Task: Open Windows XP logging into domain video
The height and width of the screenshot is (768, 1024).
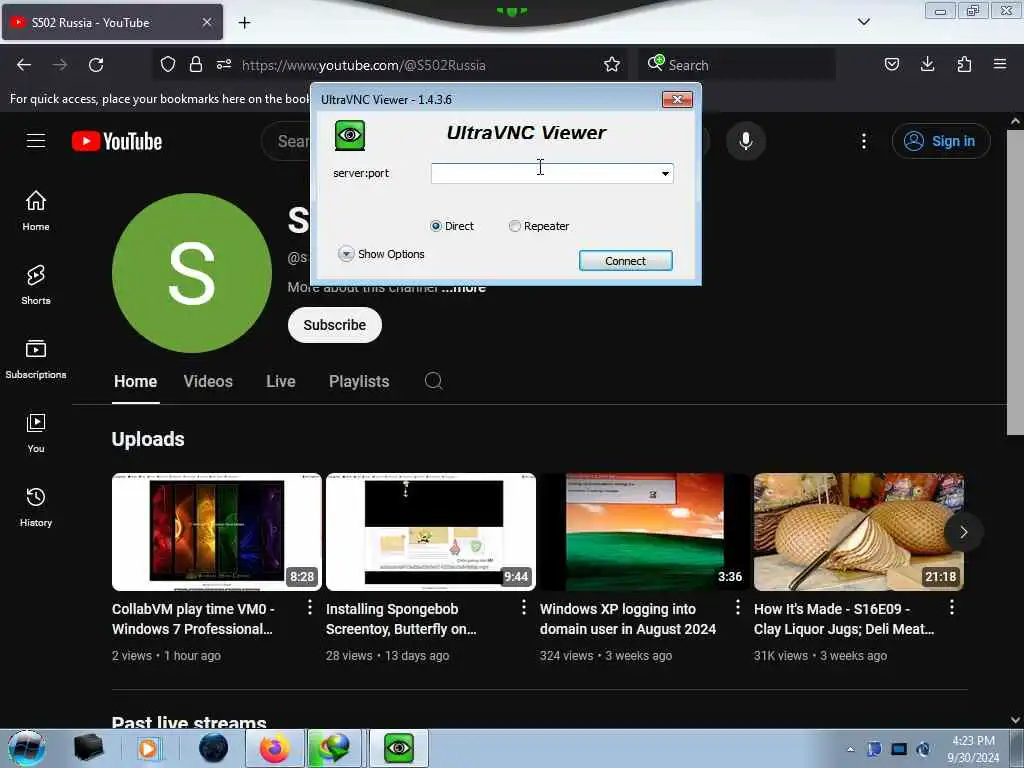Action: pos(645,532)
